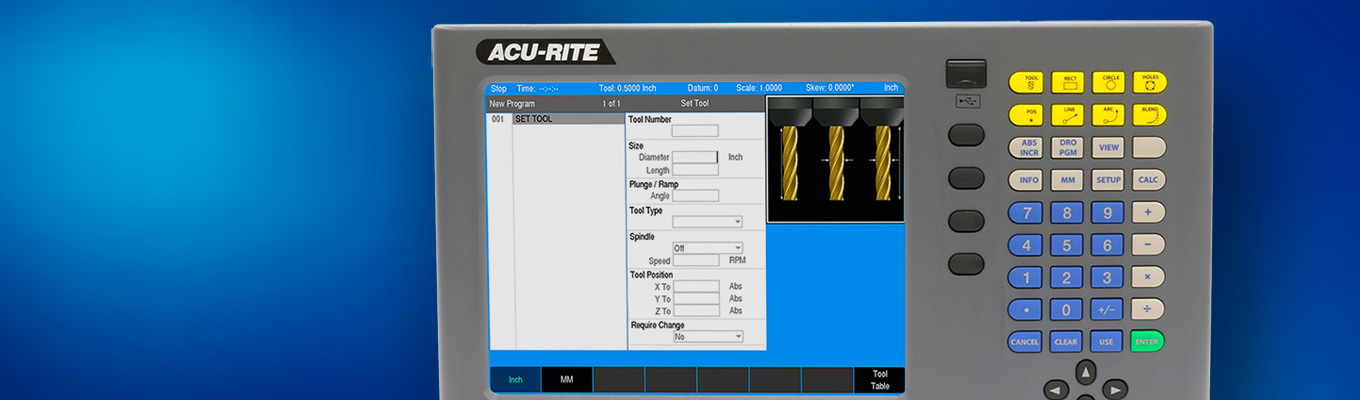The image size is (1360, 400).
Task: Click the end mill tool preview image
Action: [x=835, y=159]
